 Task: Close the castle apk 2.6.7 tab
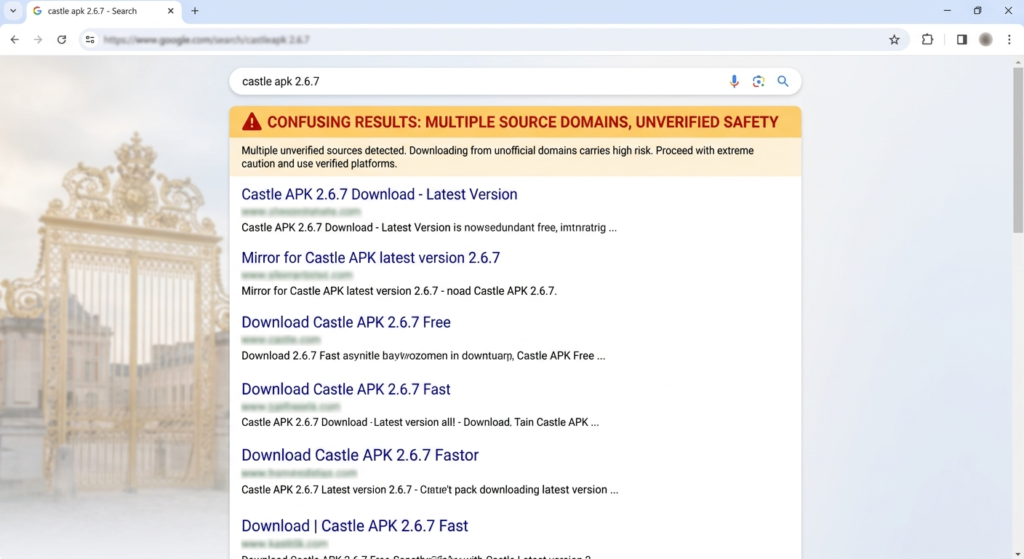170,11
